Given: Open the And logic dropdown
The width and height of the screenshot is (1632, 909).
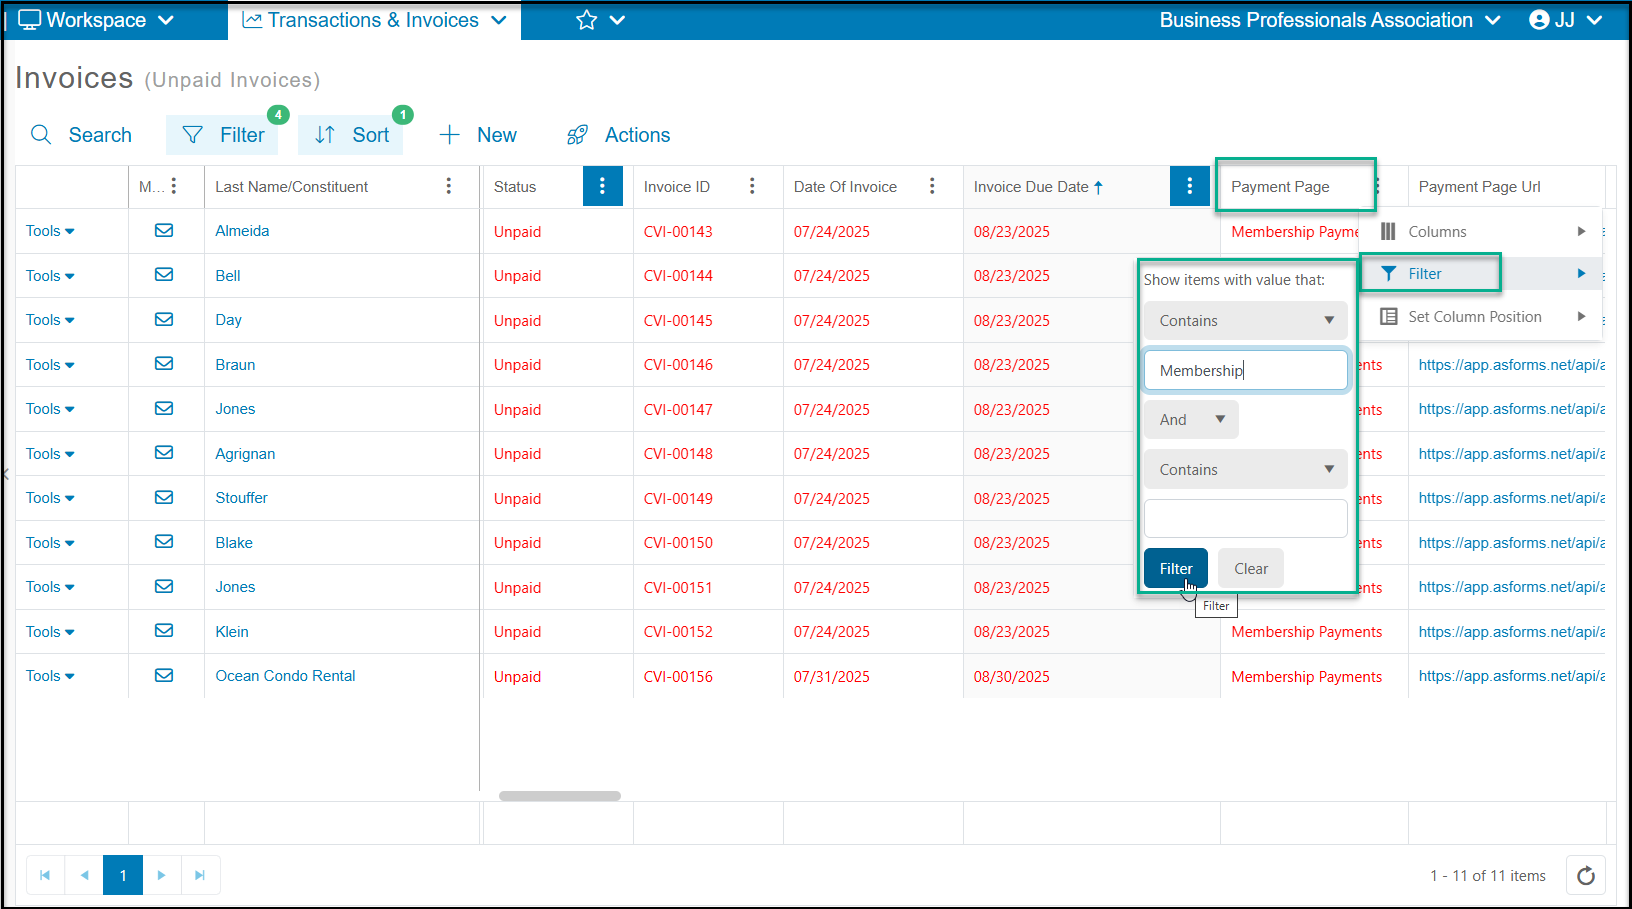Looking at the screenshot, I should [1191, 420].
